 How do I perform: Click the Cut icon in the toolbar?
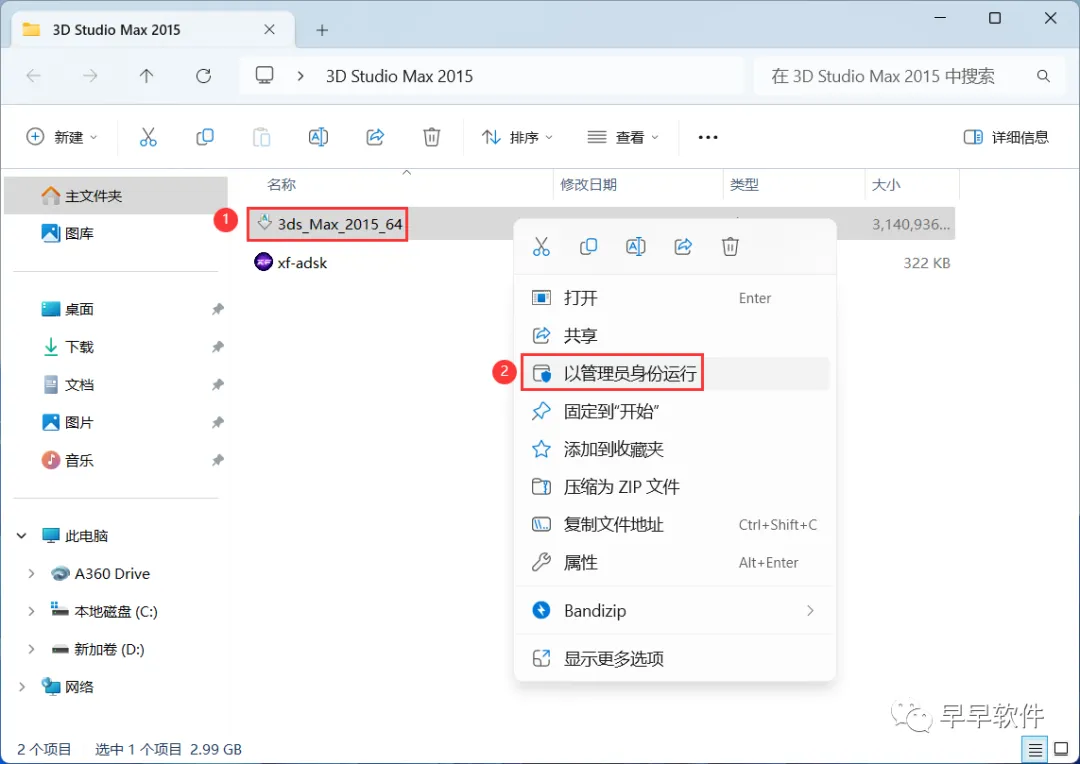(x=148, y=137)
